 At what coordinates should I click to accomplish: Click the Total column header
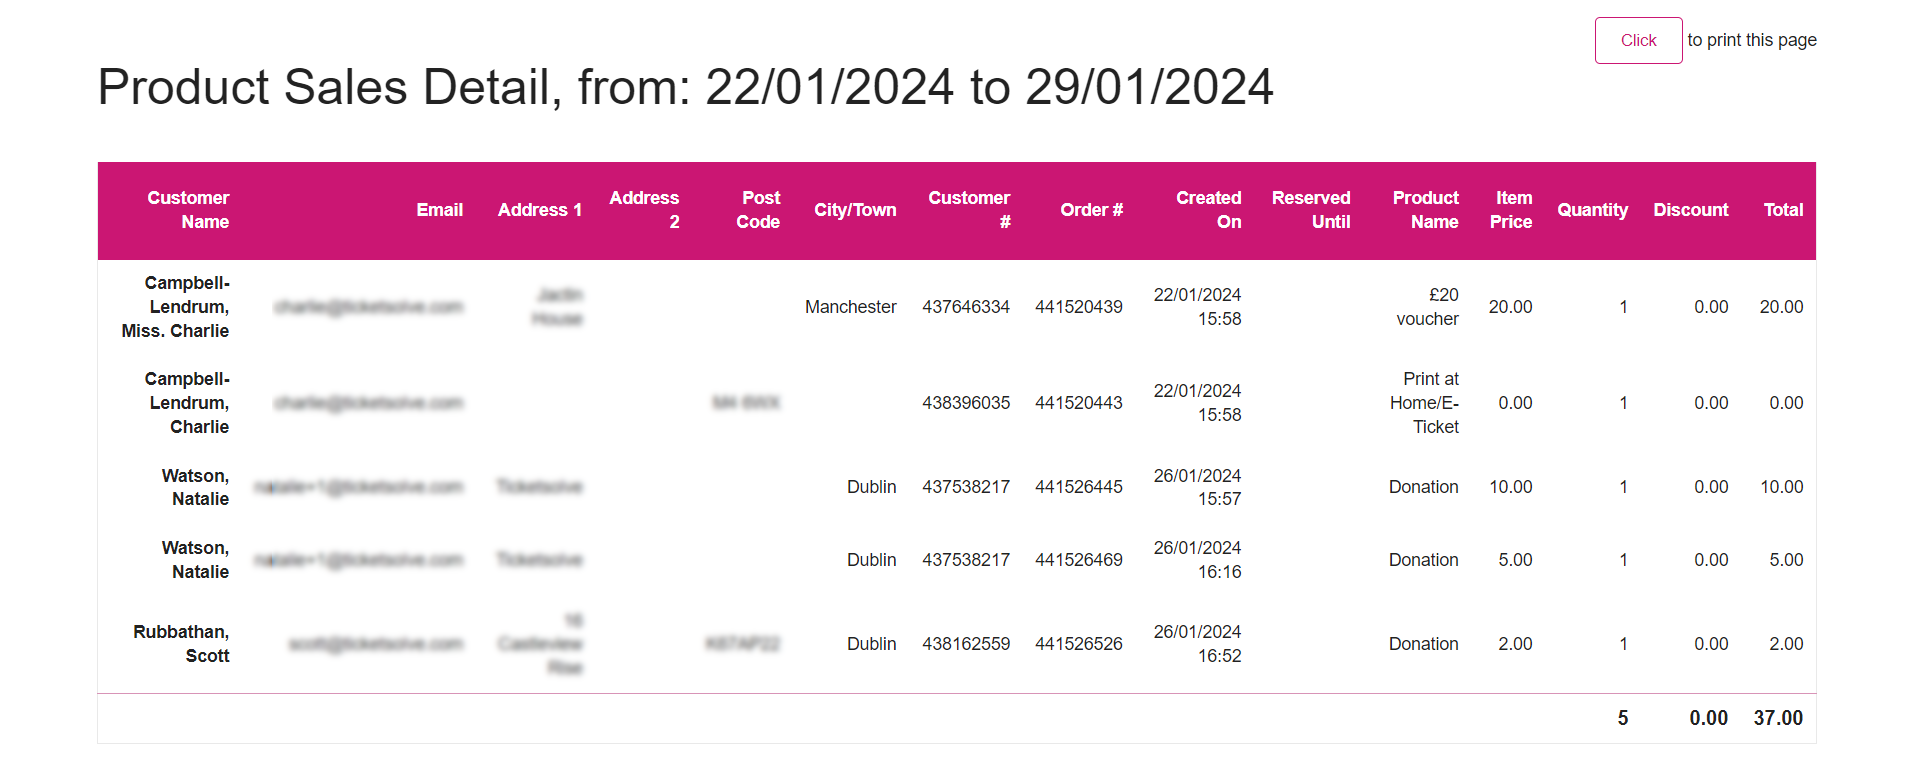coord(1783,210)
